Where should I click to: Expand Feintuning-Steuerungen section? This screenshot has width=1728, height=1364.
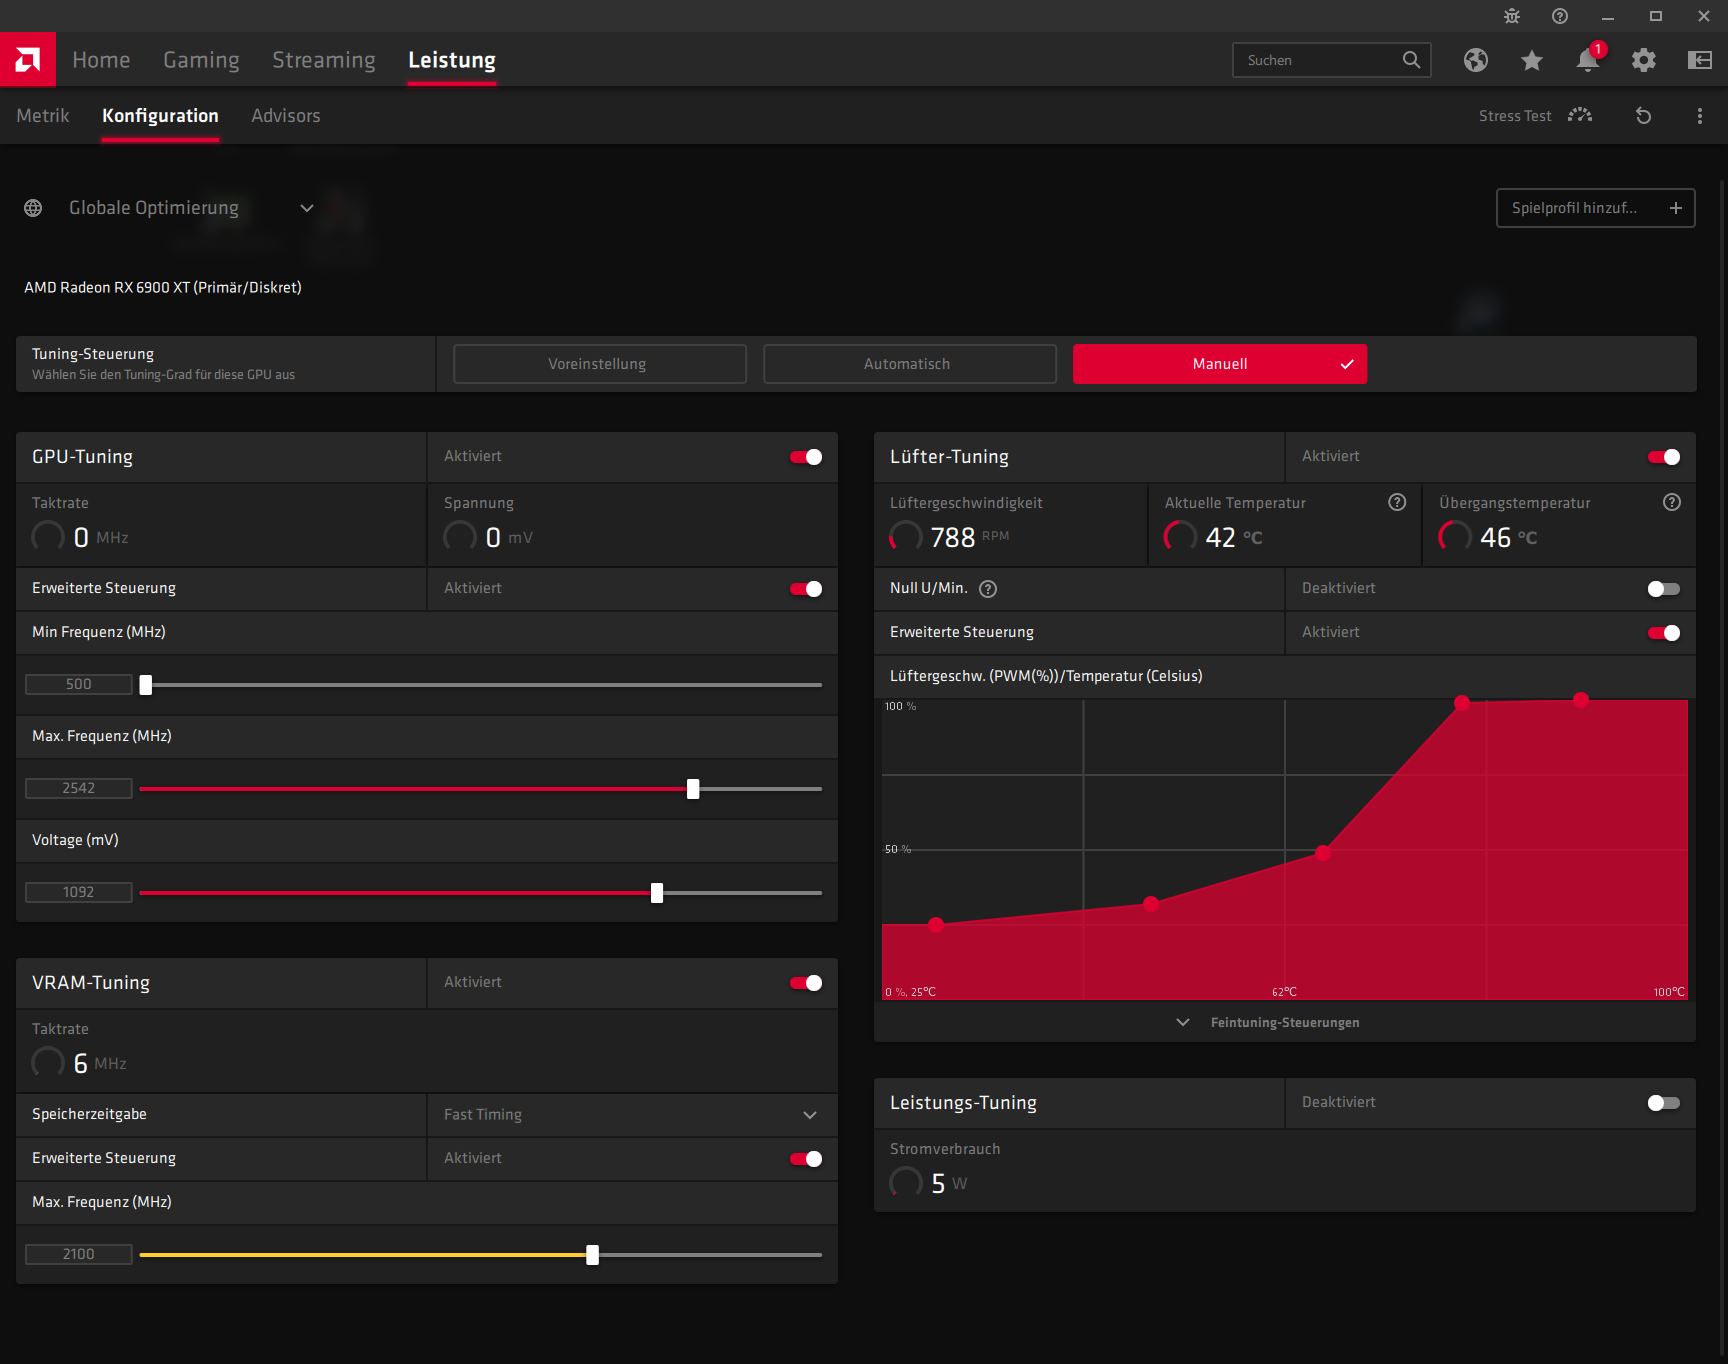click(x=1267, y=1022)
